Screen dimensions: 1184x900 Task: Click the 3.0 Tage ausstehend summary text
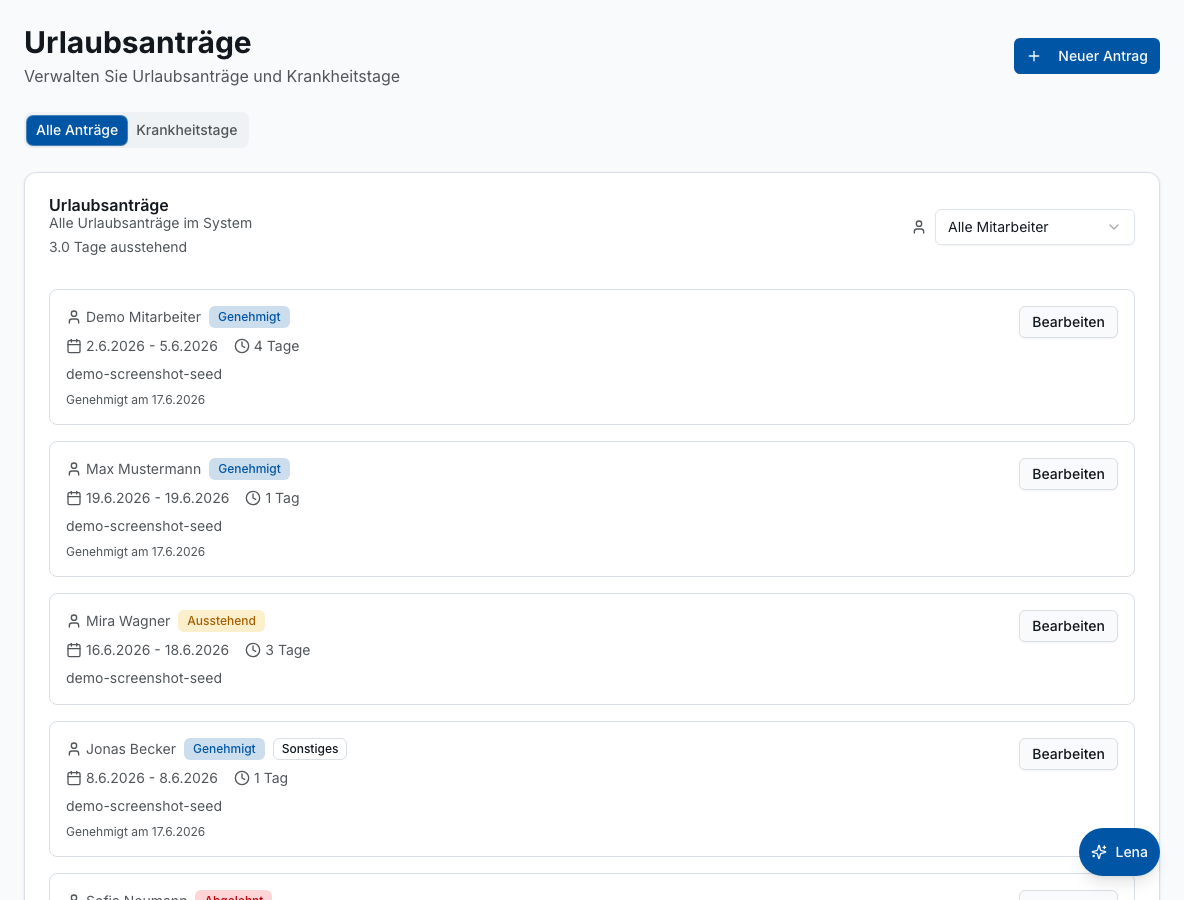point(118,248)
